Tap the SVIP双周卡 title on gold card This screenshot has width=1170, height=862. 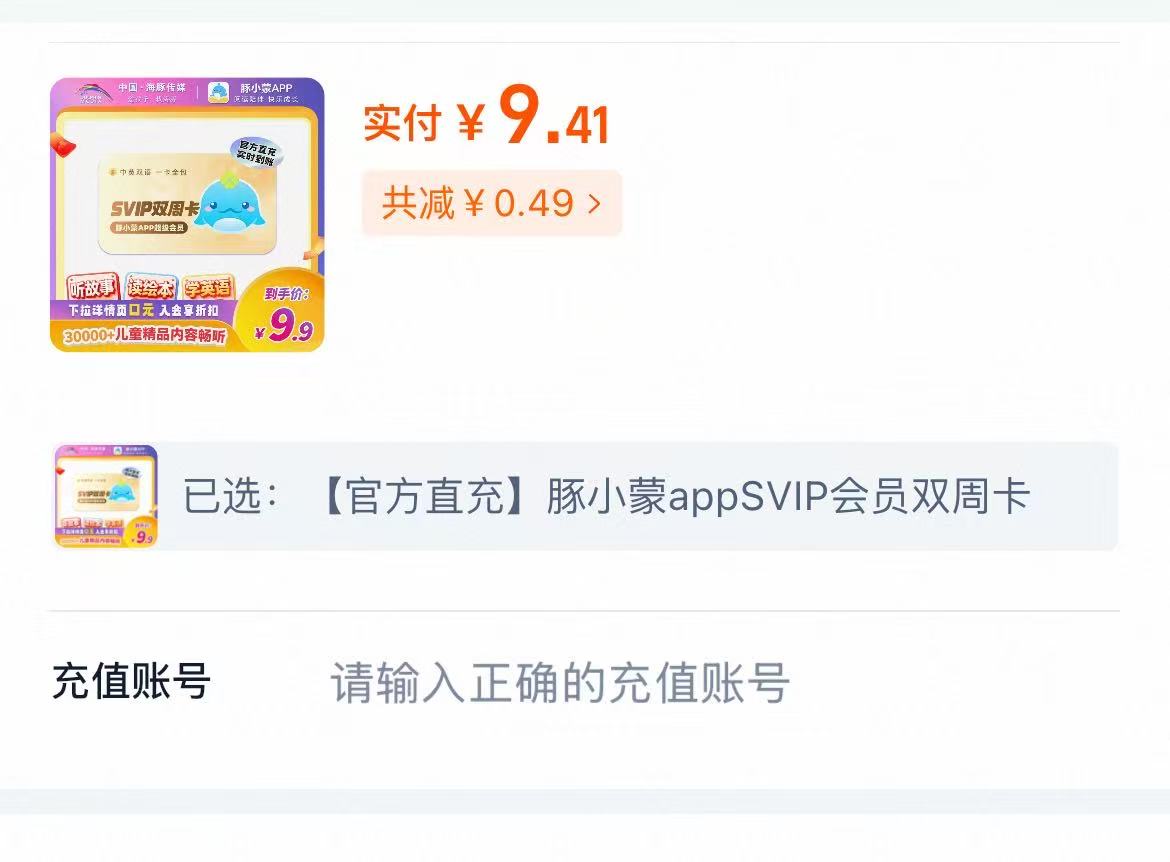coord(154,209)
